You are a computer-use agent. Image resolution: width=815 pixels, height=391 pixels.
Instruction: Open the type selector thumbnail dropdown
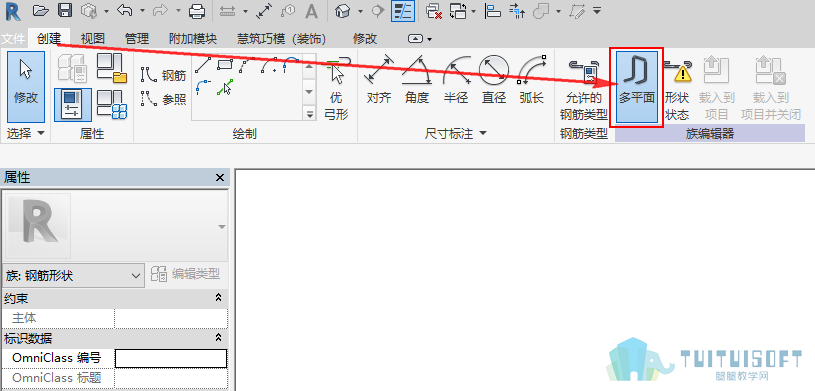click(222, 227)
